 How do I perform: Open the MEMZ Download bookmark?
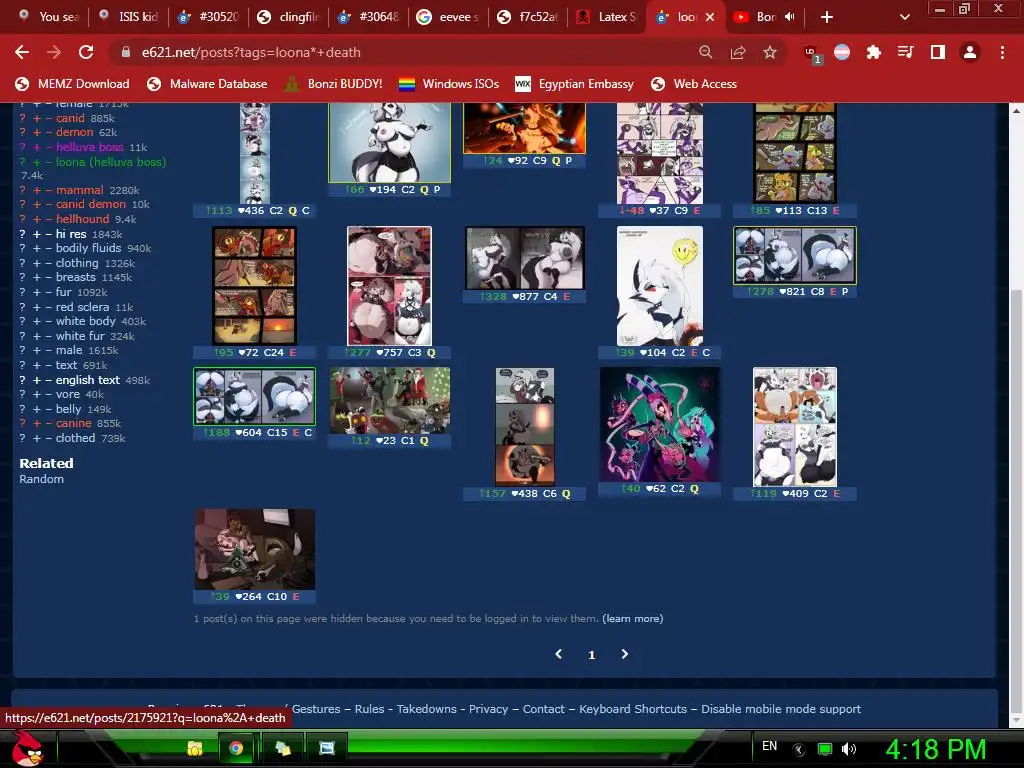tap(72, 84)
